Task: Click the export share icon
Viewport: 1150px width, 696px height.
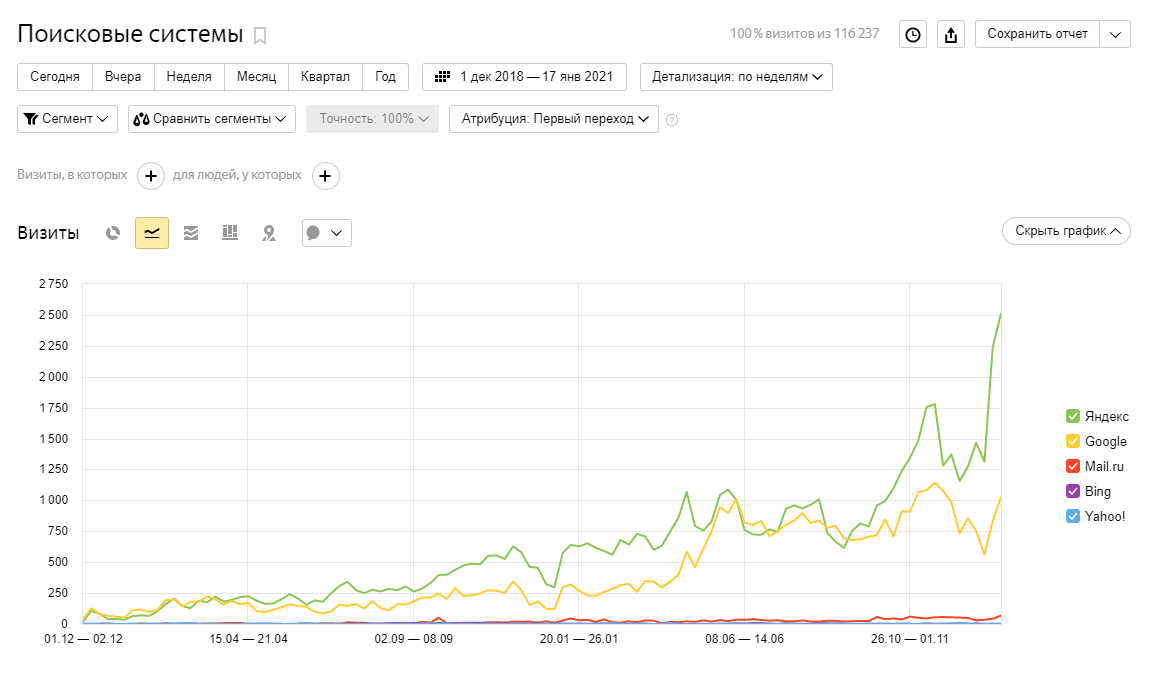Action: (951, 34)
